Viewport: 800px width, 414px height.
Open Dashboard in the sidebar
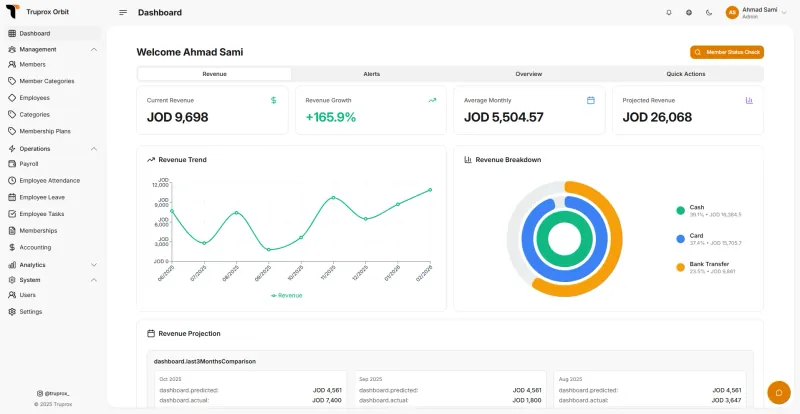(53, 34)
